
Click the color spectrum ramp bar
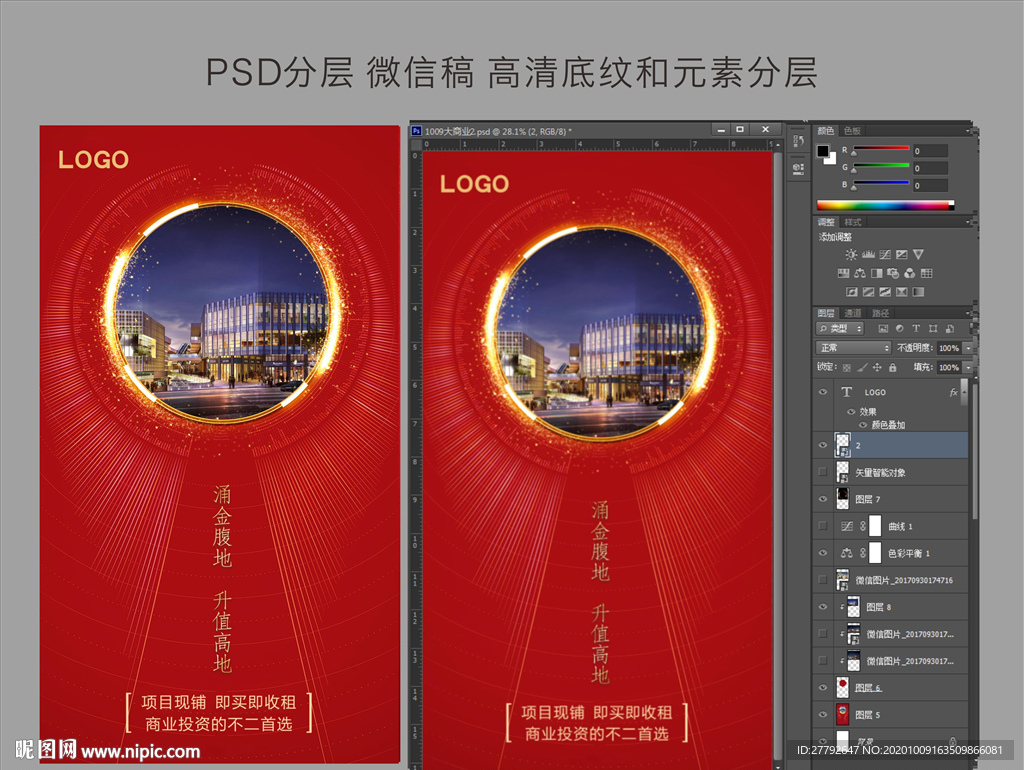point(885,205)
